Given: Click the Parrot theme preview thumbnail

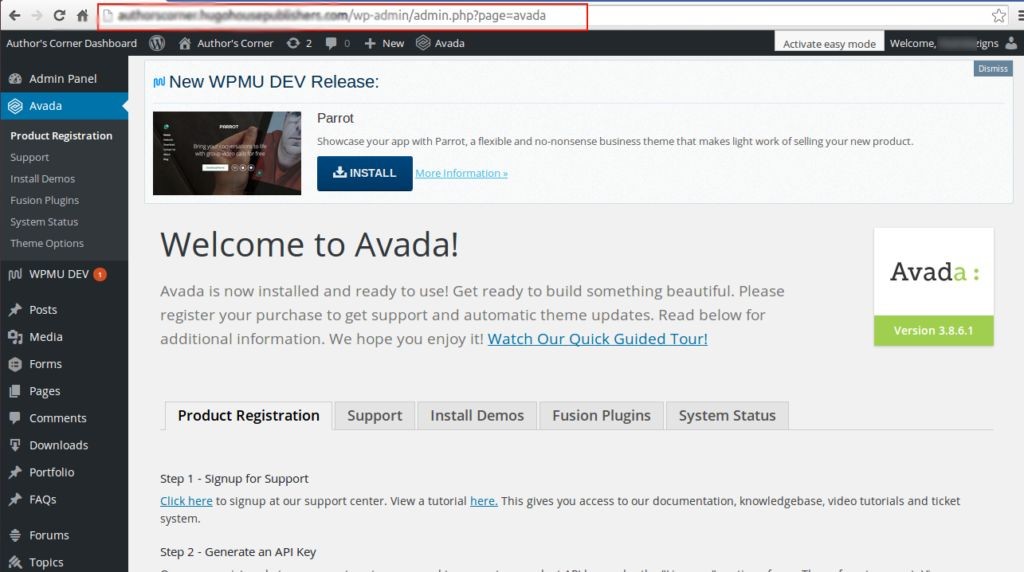Looking at the screenshot, I should [x=227, y=153].
